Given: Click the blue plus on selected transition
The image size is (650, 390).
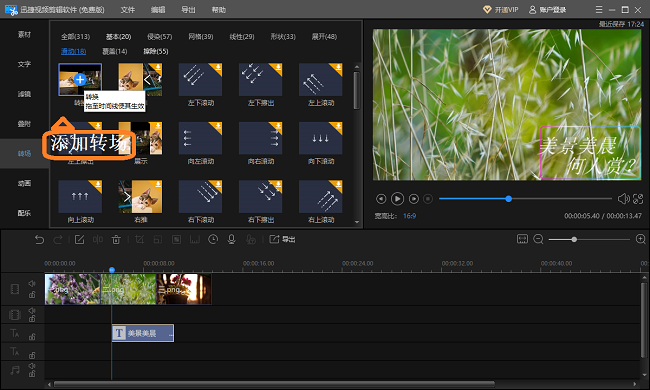Looking at the screenshot, I should coord(80,80).
